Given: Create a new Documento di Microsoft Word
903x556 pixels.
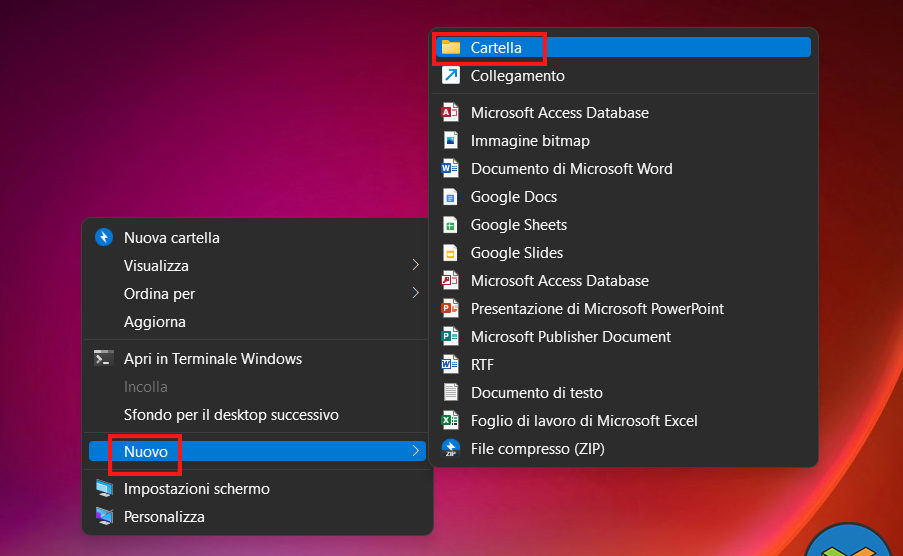Looking at the screenshot, I should pyautogui.click(x=571, y=169).
